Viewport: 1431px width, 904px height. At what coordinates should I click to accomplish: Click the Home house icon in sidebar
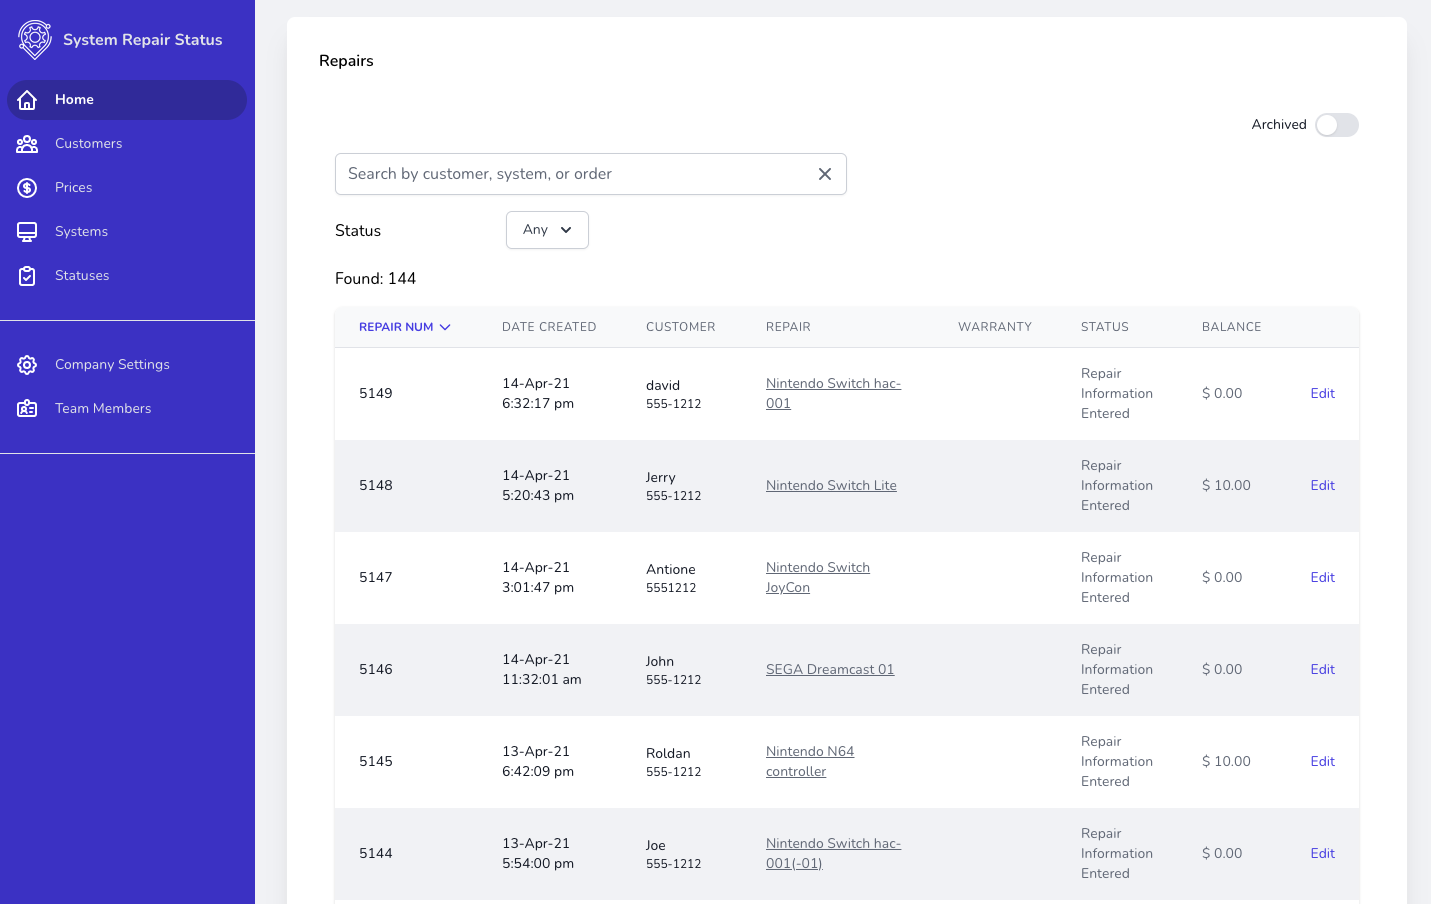point(27,100)
